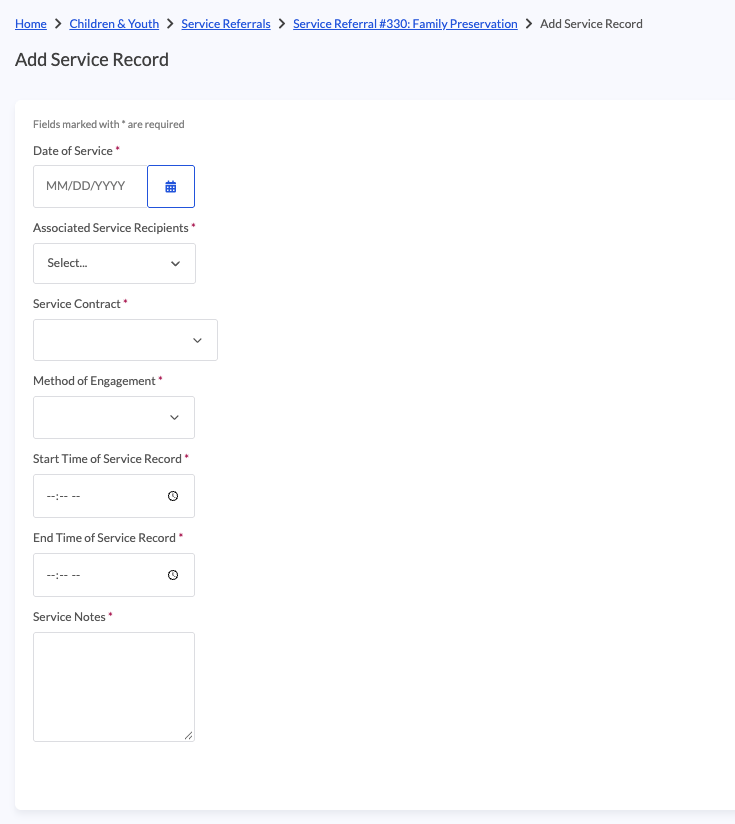Click the Start Time clock icon
735x824 pixels.
coord(173,496)
